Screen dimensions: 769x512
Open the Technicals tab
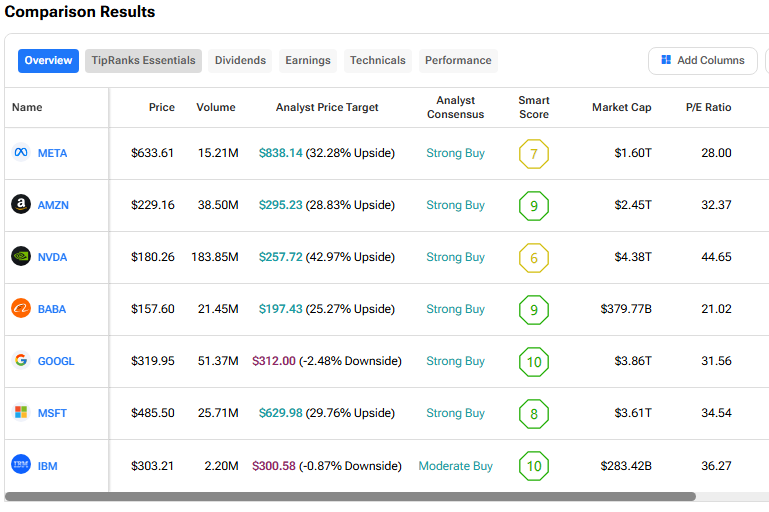[377, 61]
